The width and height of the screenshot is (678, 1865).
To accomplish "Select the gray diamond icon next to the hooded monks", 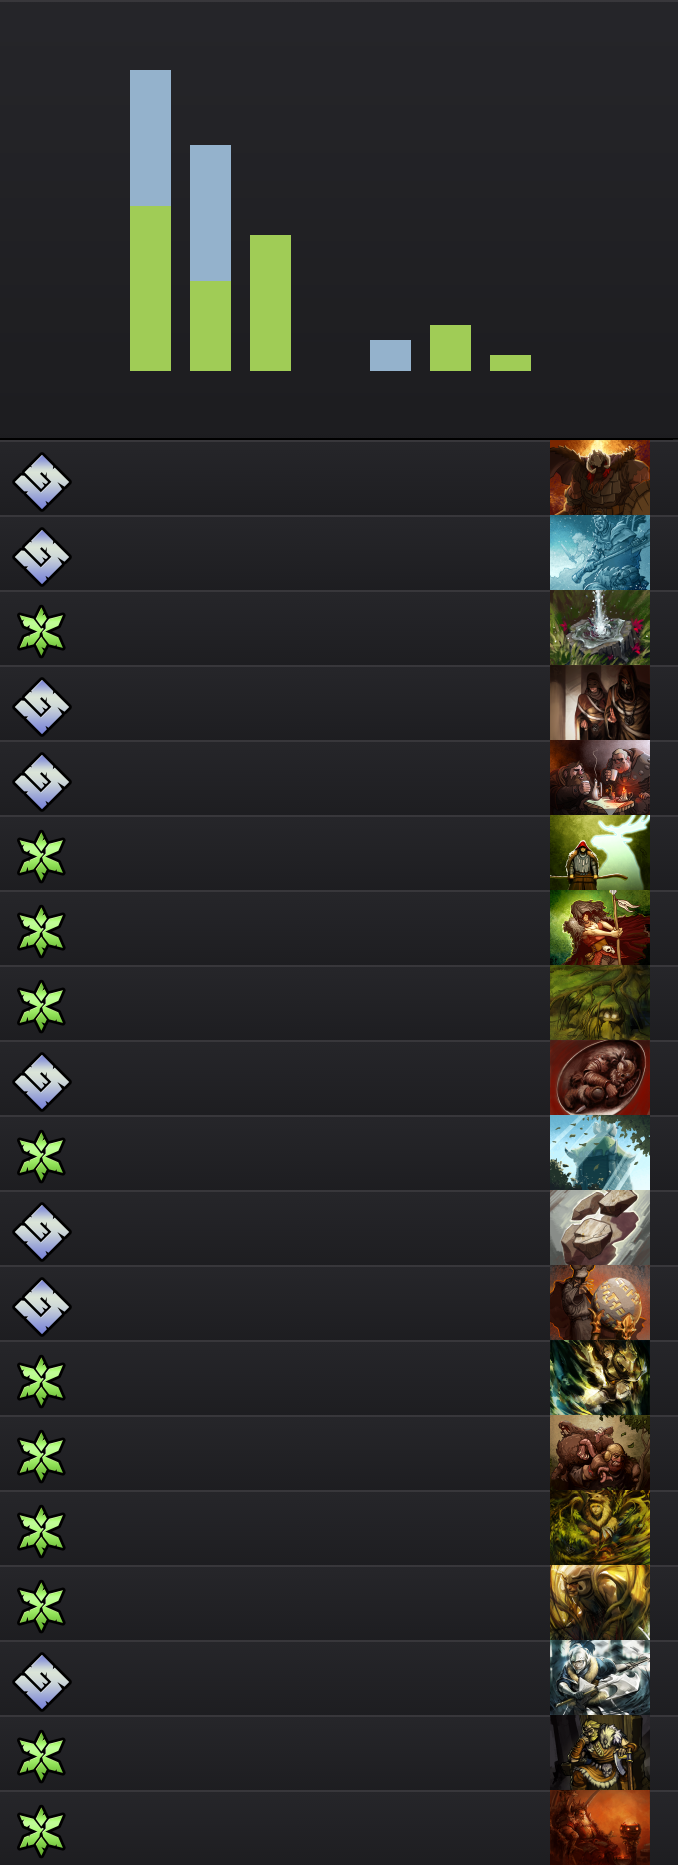I will 41,706.
